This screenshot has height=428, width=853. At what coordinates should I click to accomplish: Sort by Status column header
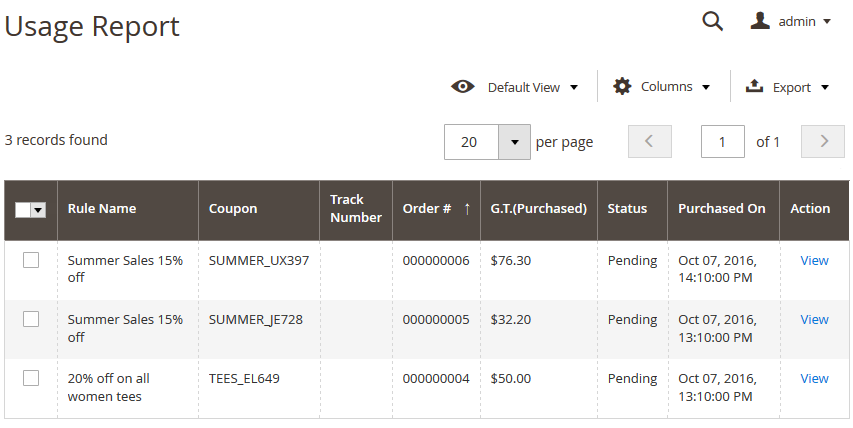coord(627,209)
